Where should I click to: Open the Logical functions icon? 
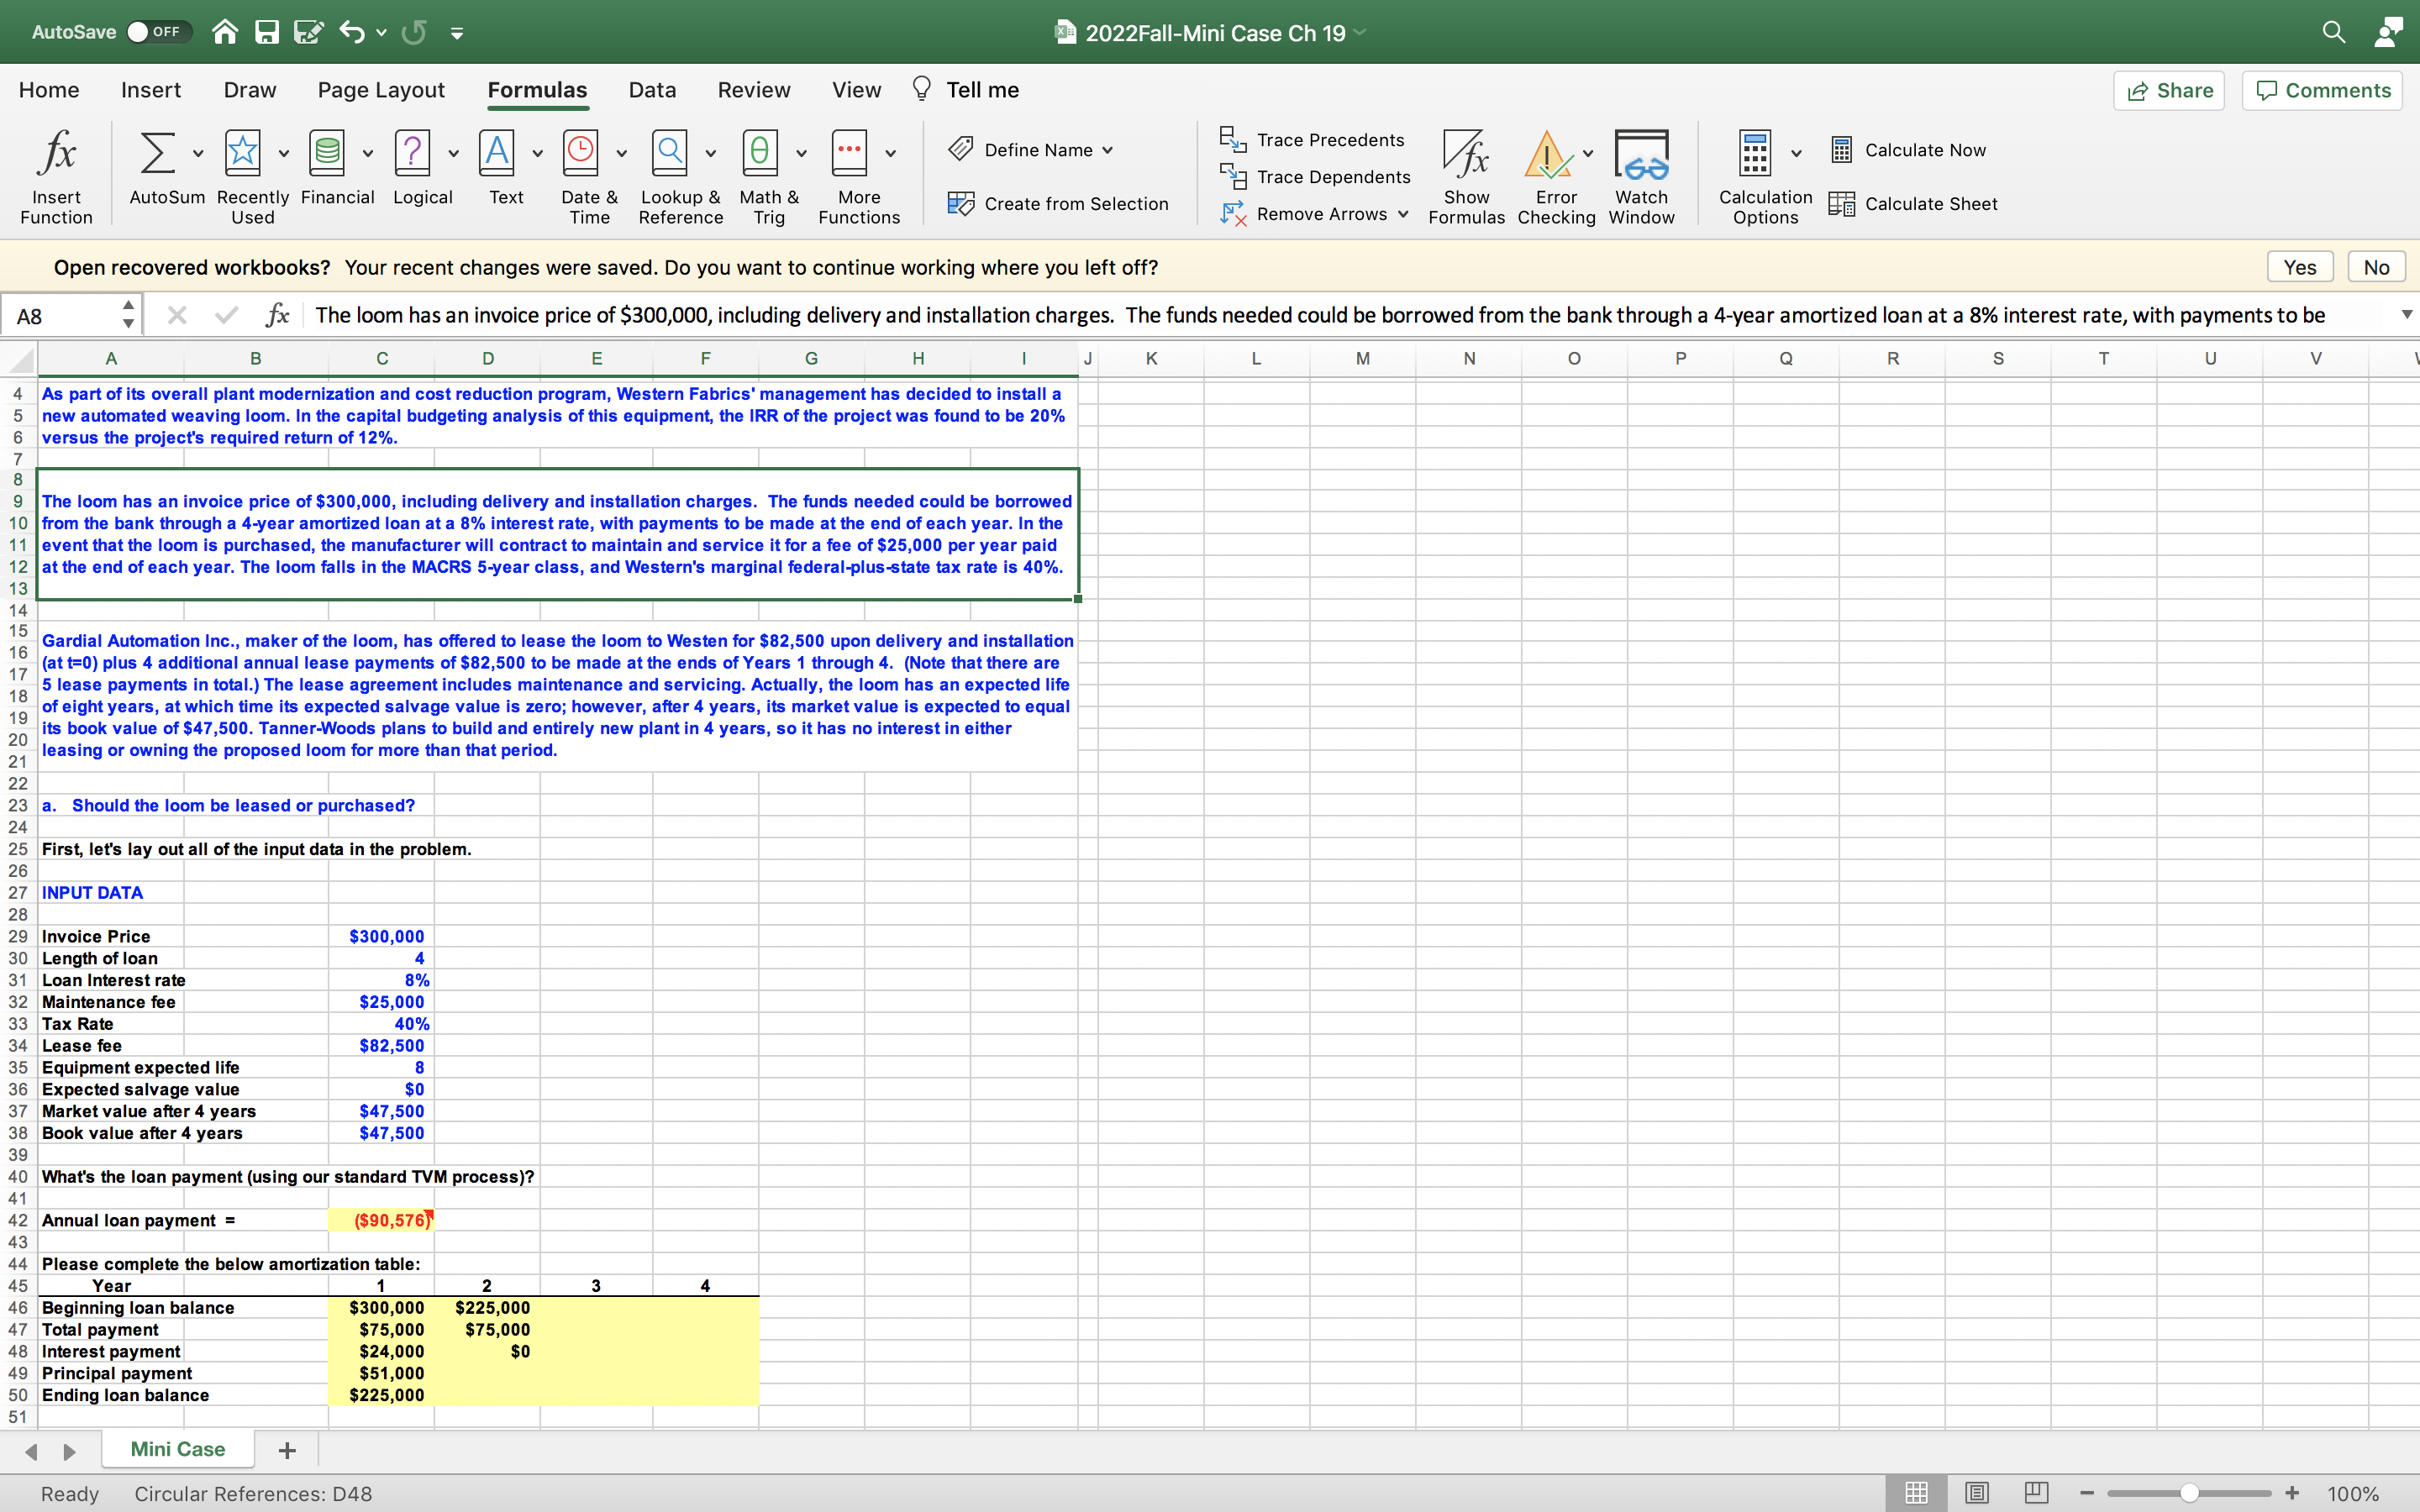pyautogui.click(x=413, y=152)
